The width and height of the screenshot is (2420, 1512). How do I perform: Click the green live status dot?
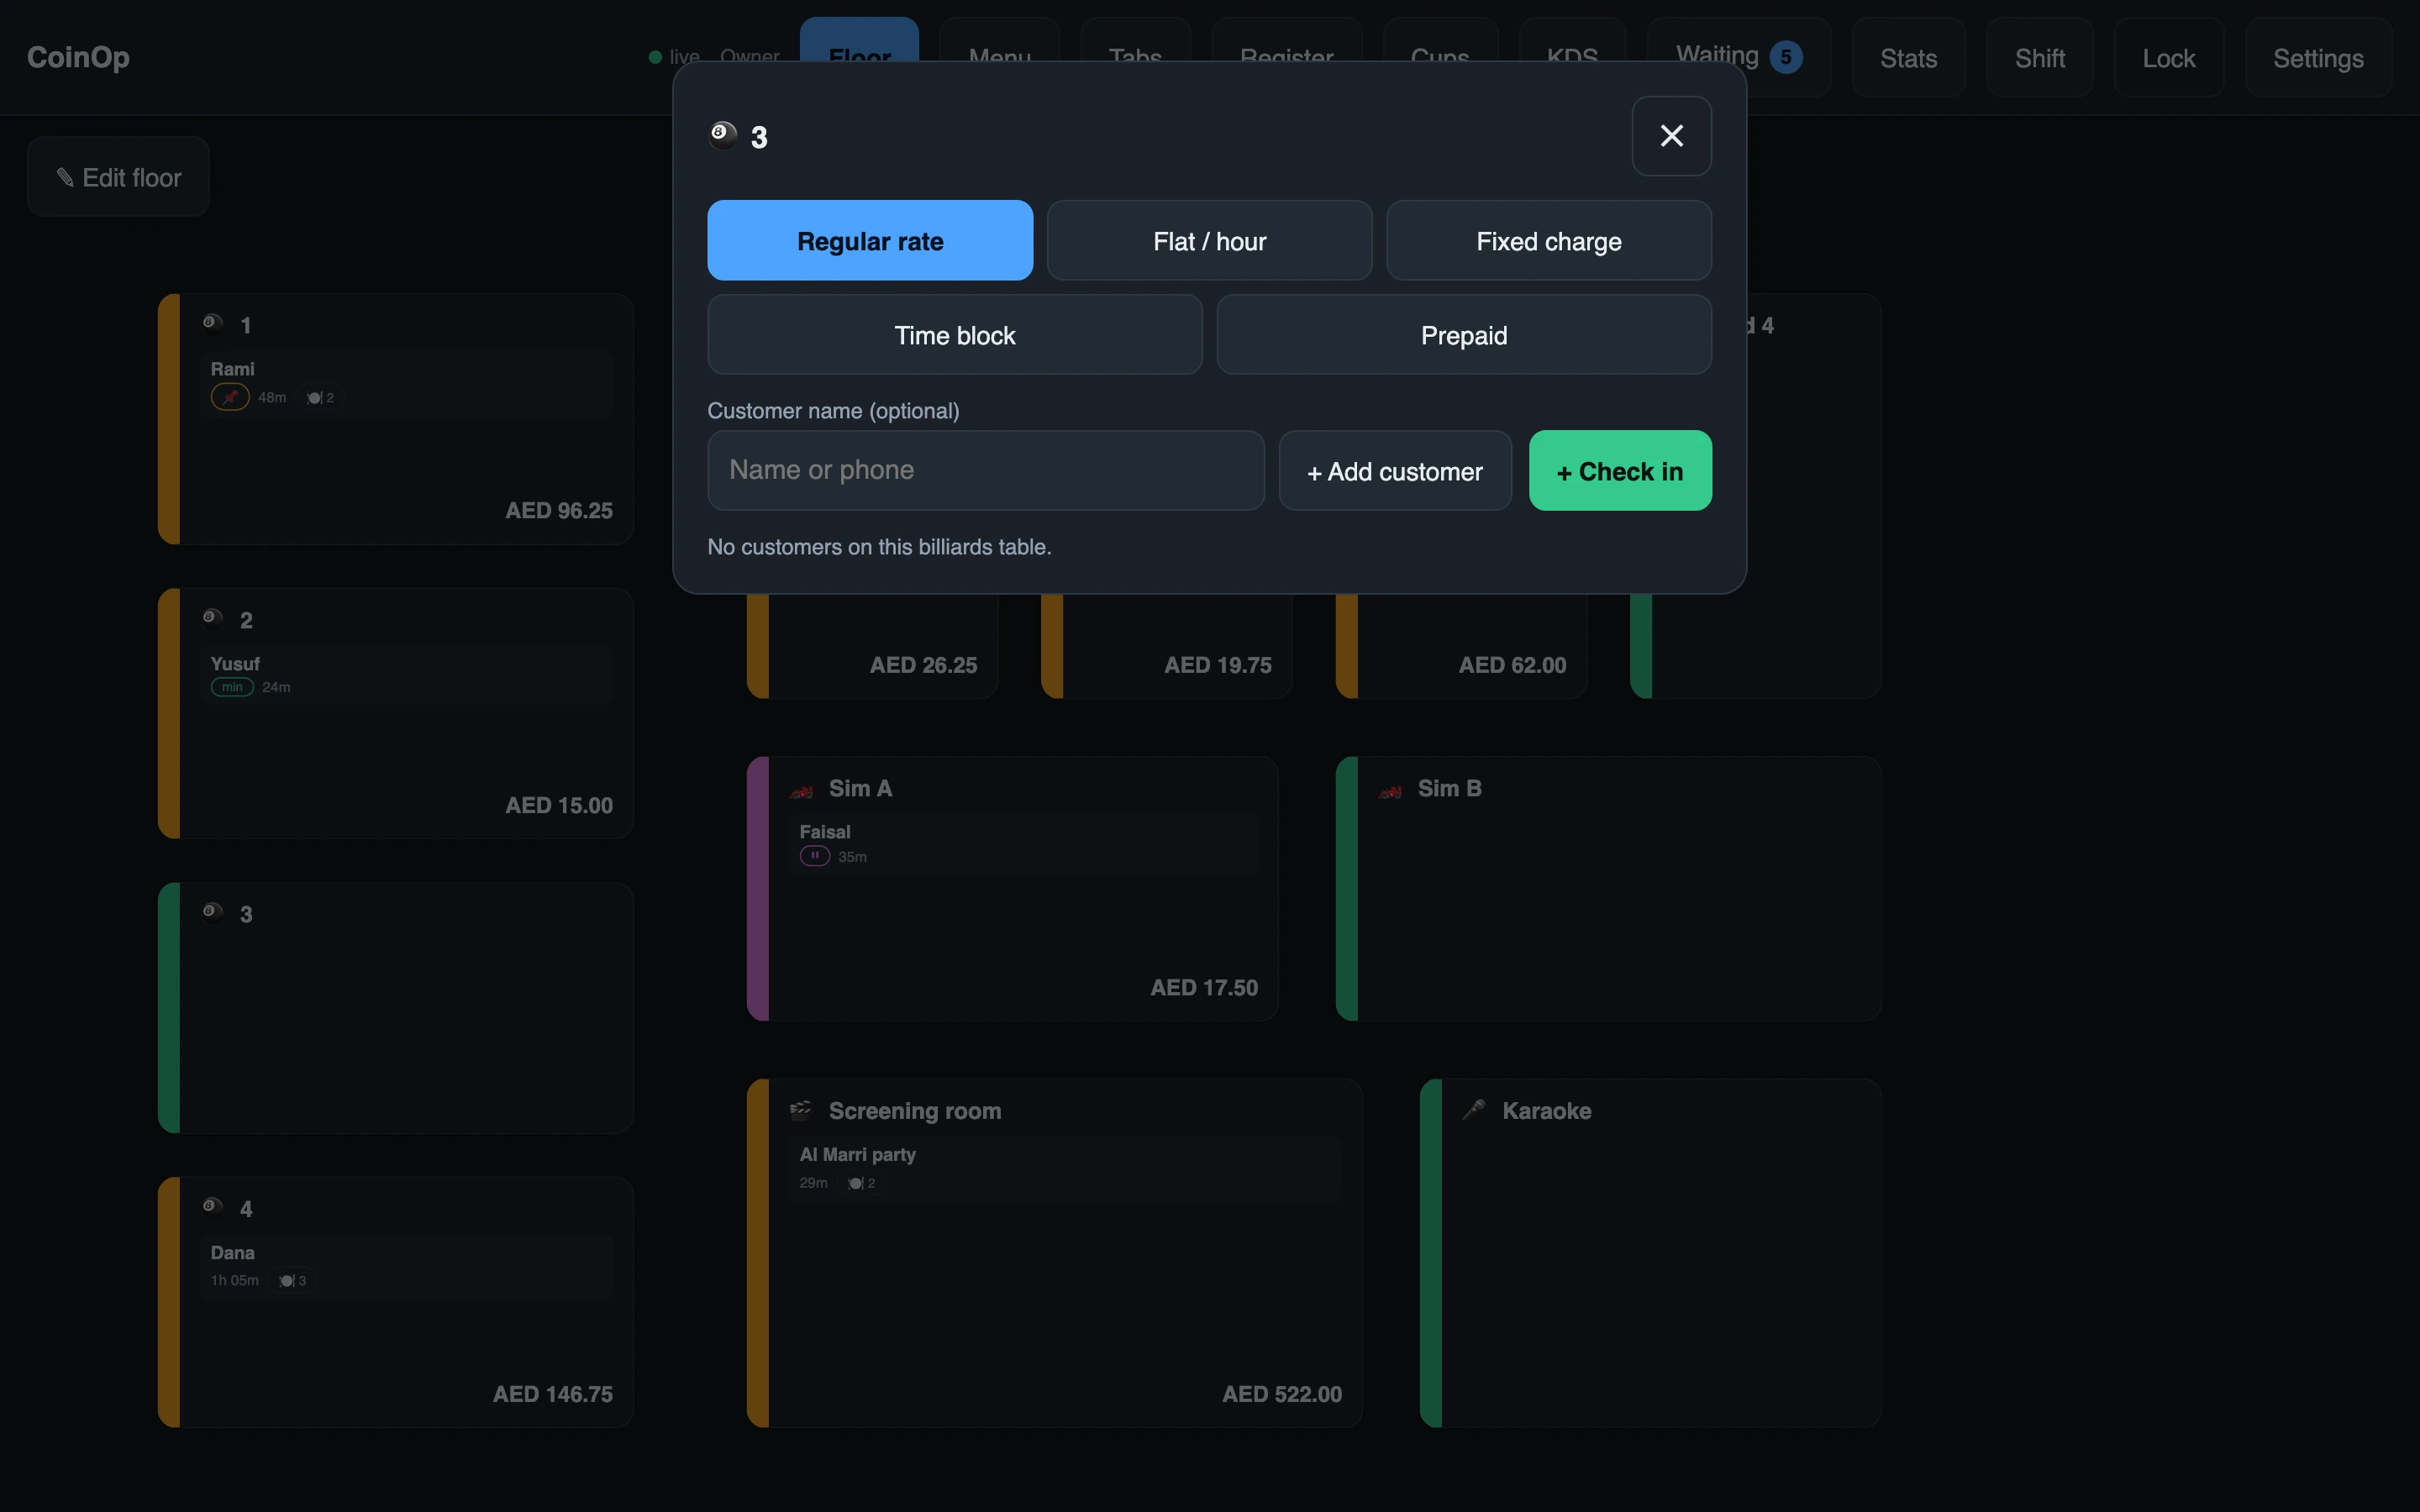click(655, 57)
